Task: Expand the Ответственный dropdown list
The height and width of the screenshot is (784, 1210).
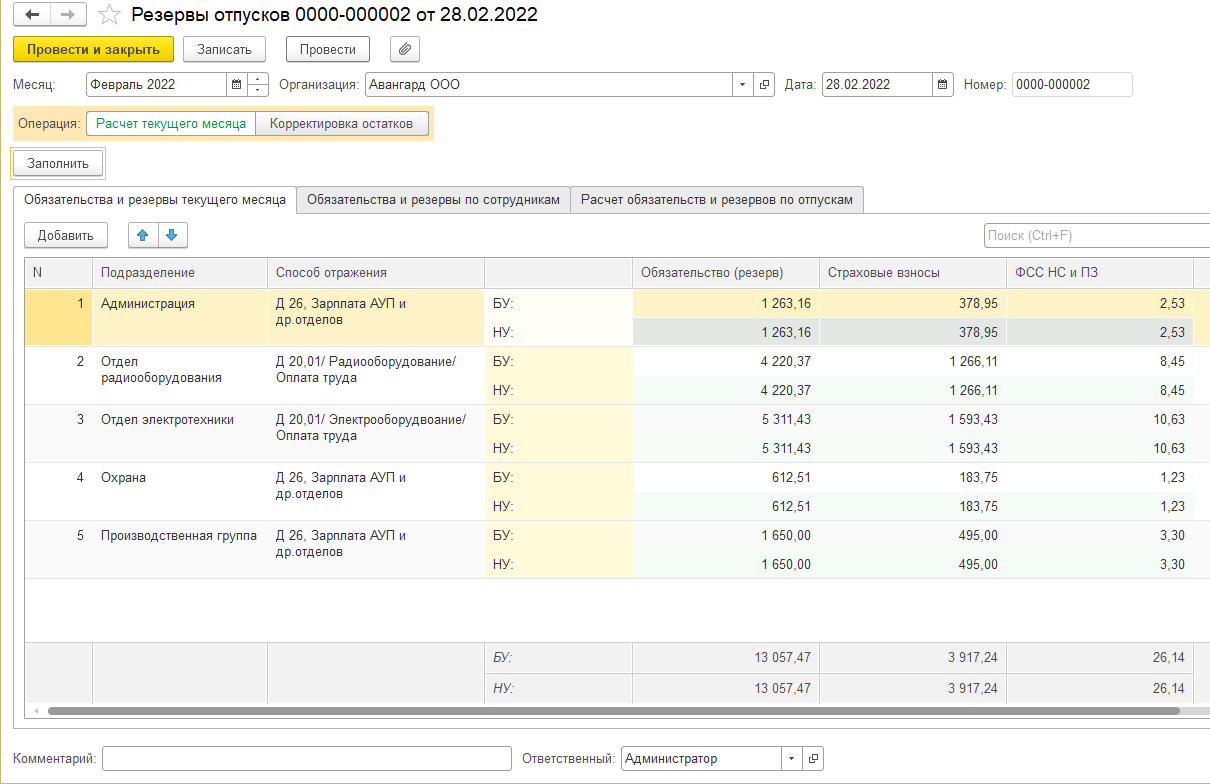Action: 791,759
